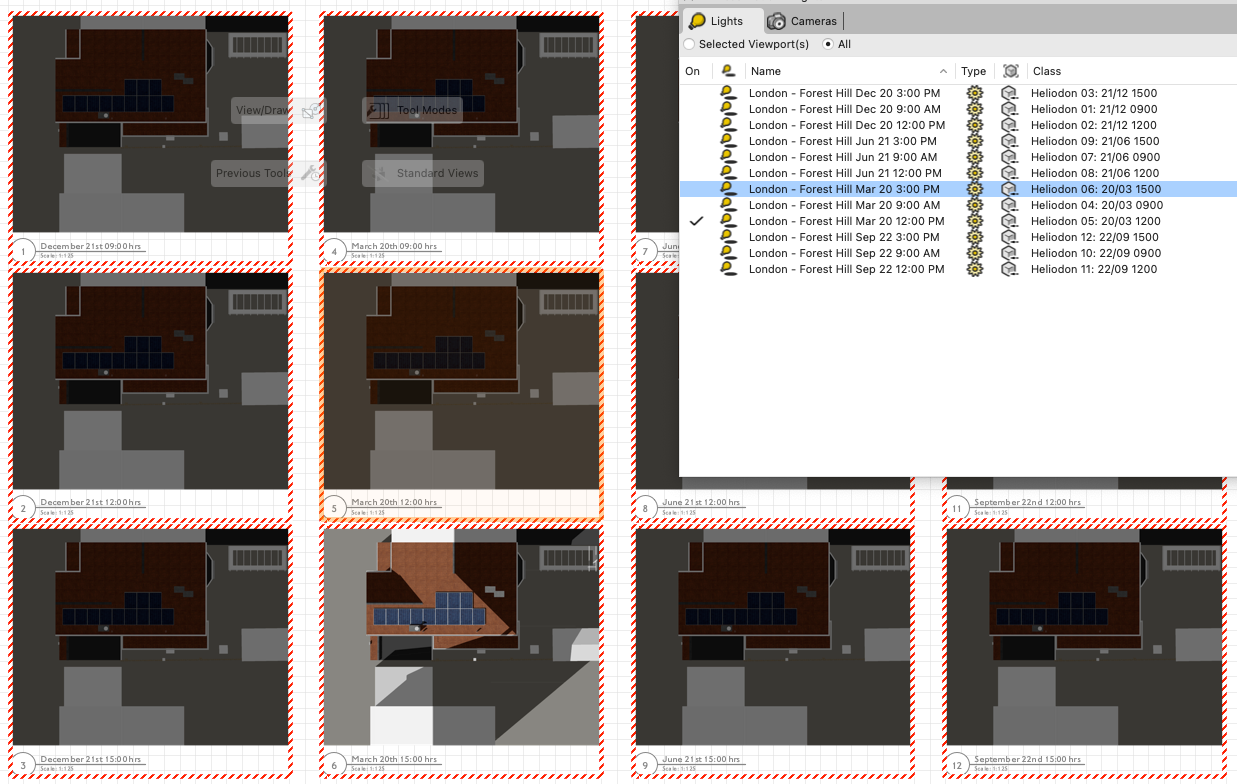Turn off the Mar 20 12:00 PM light checkmark
The image size is (1237, 784).
(697, 221)
